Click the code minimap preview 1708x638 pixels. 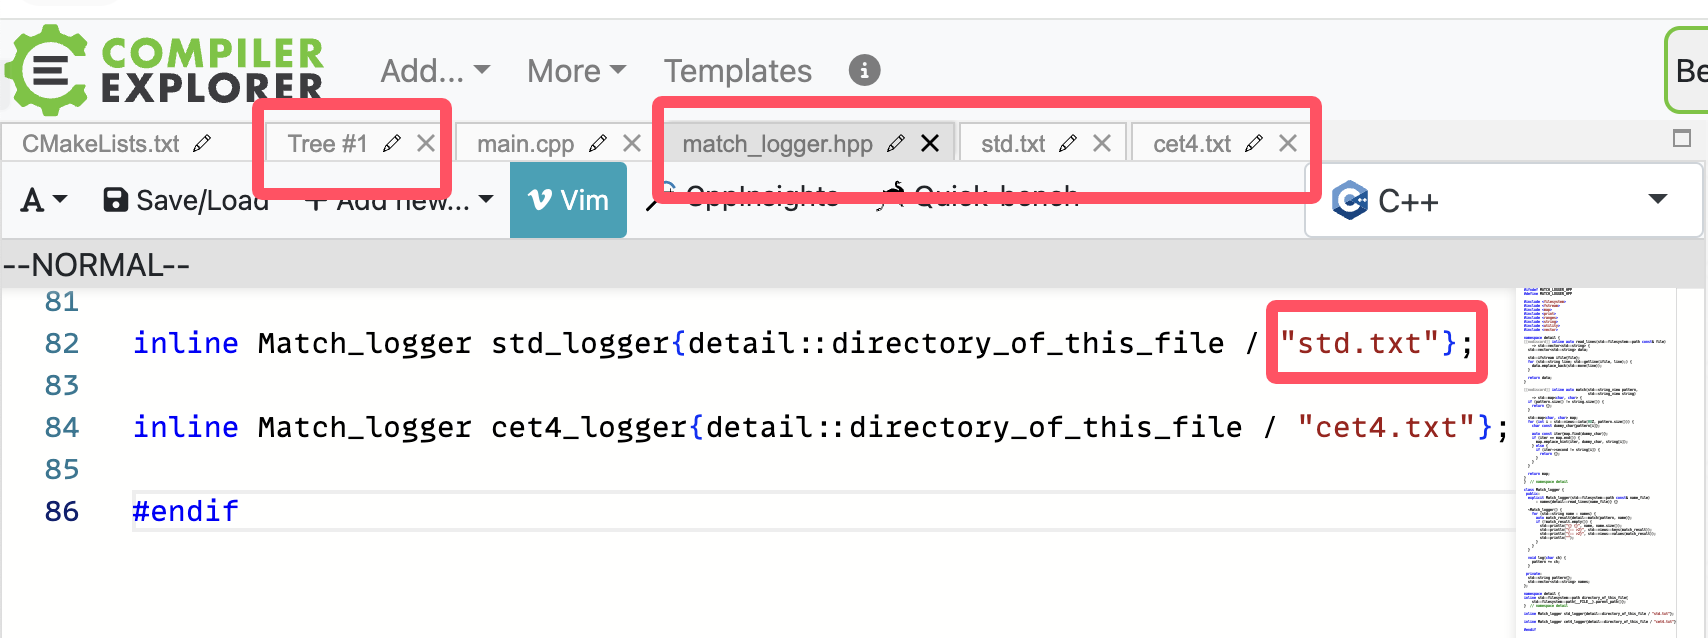1597,460
